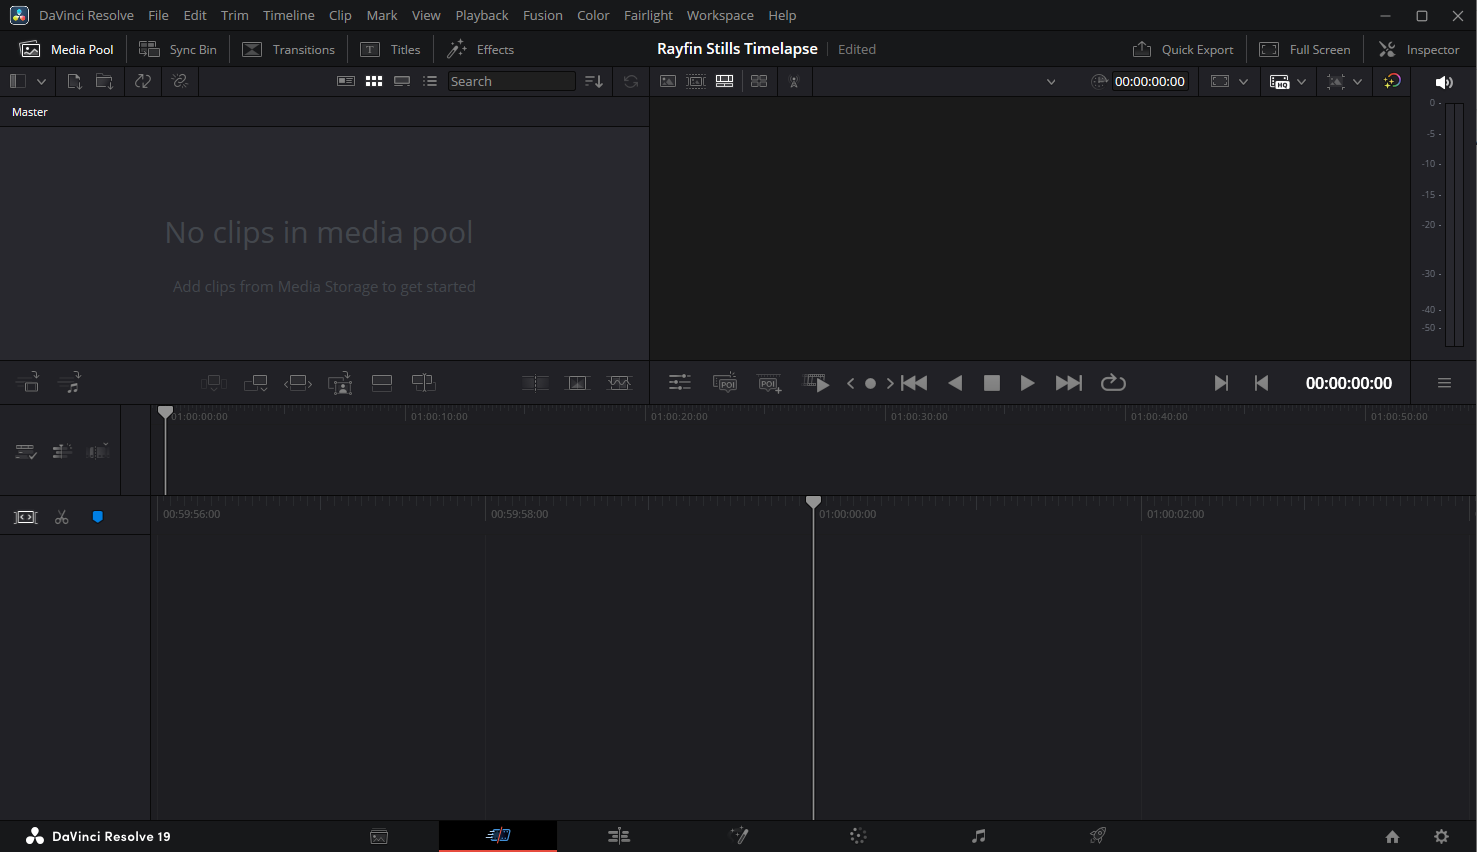Toggle the blue timeline marker flag

click(98, 517)
